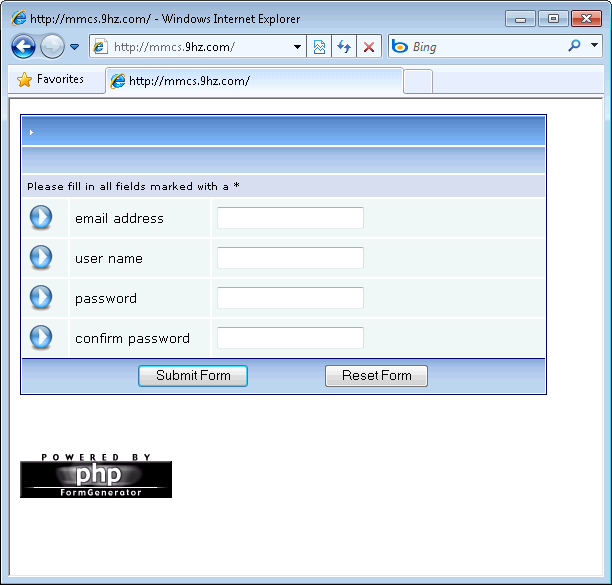This screenshot has height=585, width=612.
Task: Click the Powered by PHP FormGenerator logo
Action: 96,475
